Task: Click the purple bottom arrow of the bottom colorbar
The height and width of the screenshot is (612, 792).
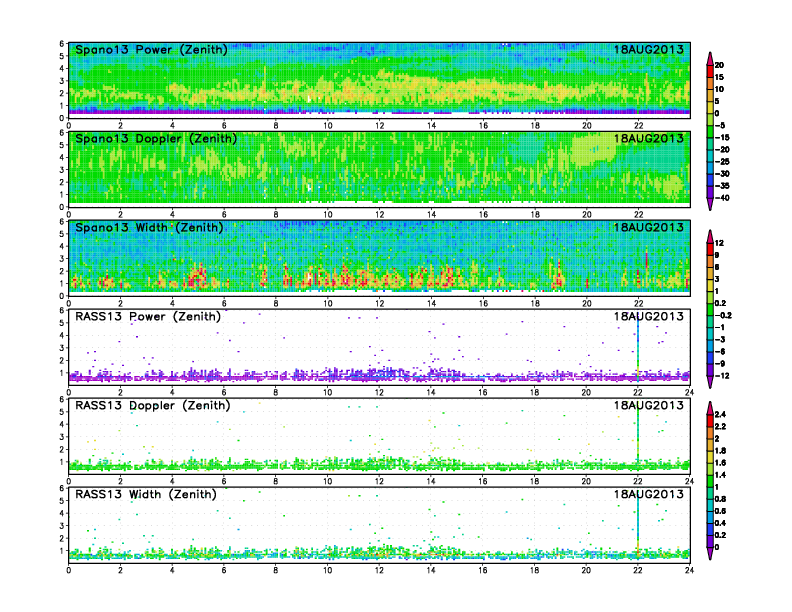Action: [708, 555]
